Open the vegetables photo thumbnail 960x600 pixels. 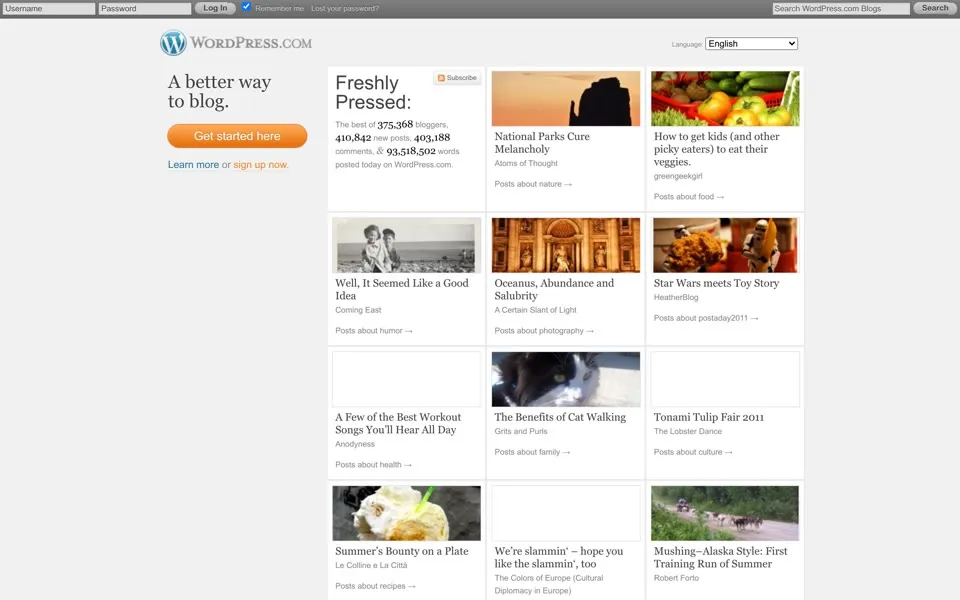[x=725, y=99]
